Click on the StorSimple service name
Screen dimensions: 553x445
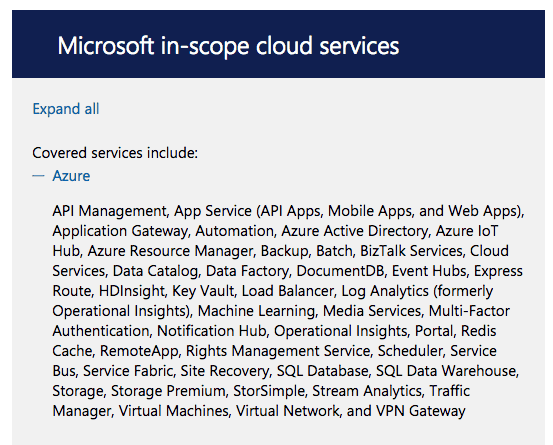(x=269, y=391)
